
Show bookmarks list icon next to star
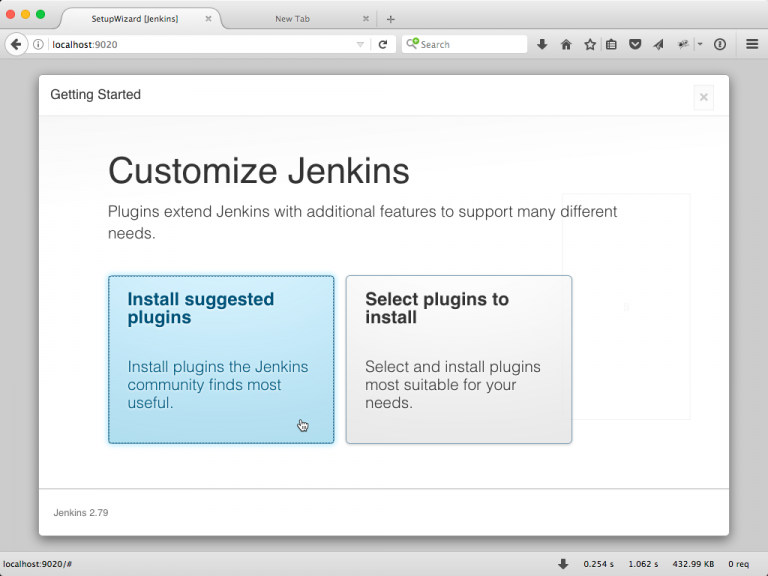click(611, 44)
